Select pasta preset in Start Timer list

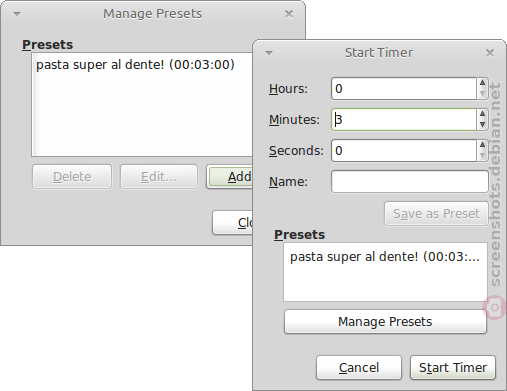(385, 257)
